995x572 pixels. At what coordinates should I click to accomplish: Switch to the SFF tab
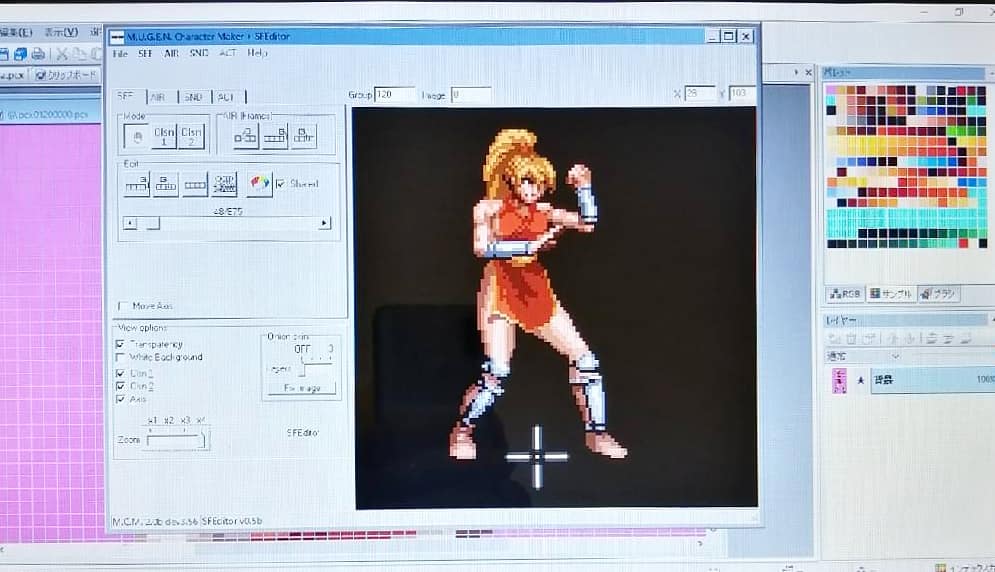coord(129,96)
